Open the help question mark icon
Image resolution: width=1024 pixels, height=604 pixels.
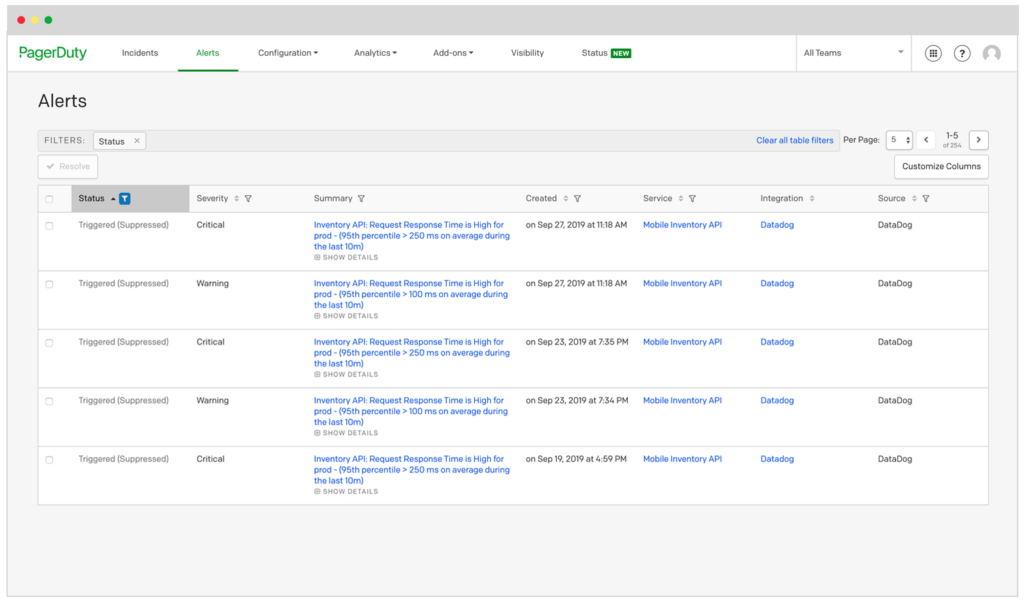pos(961,54)
